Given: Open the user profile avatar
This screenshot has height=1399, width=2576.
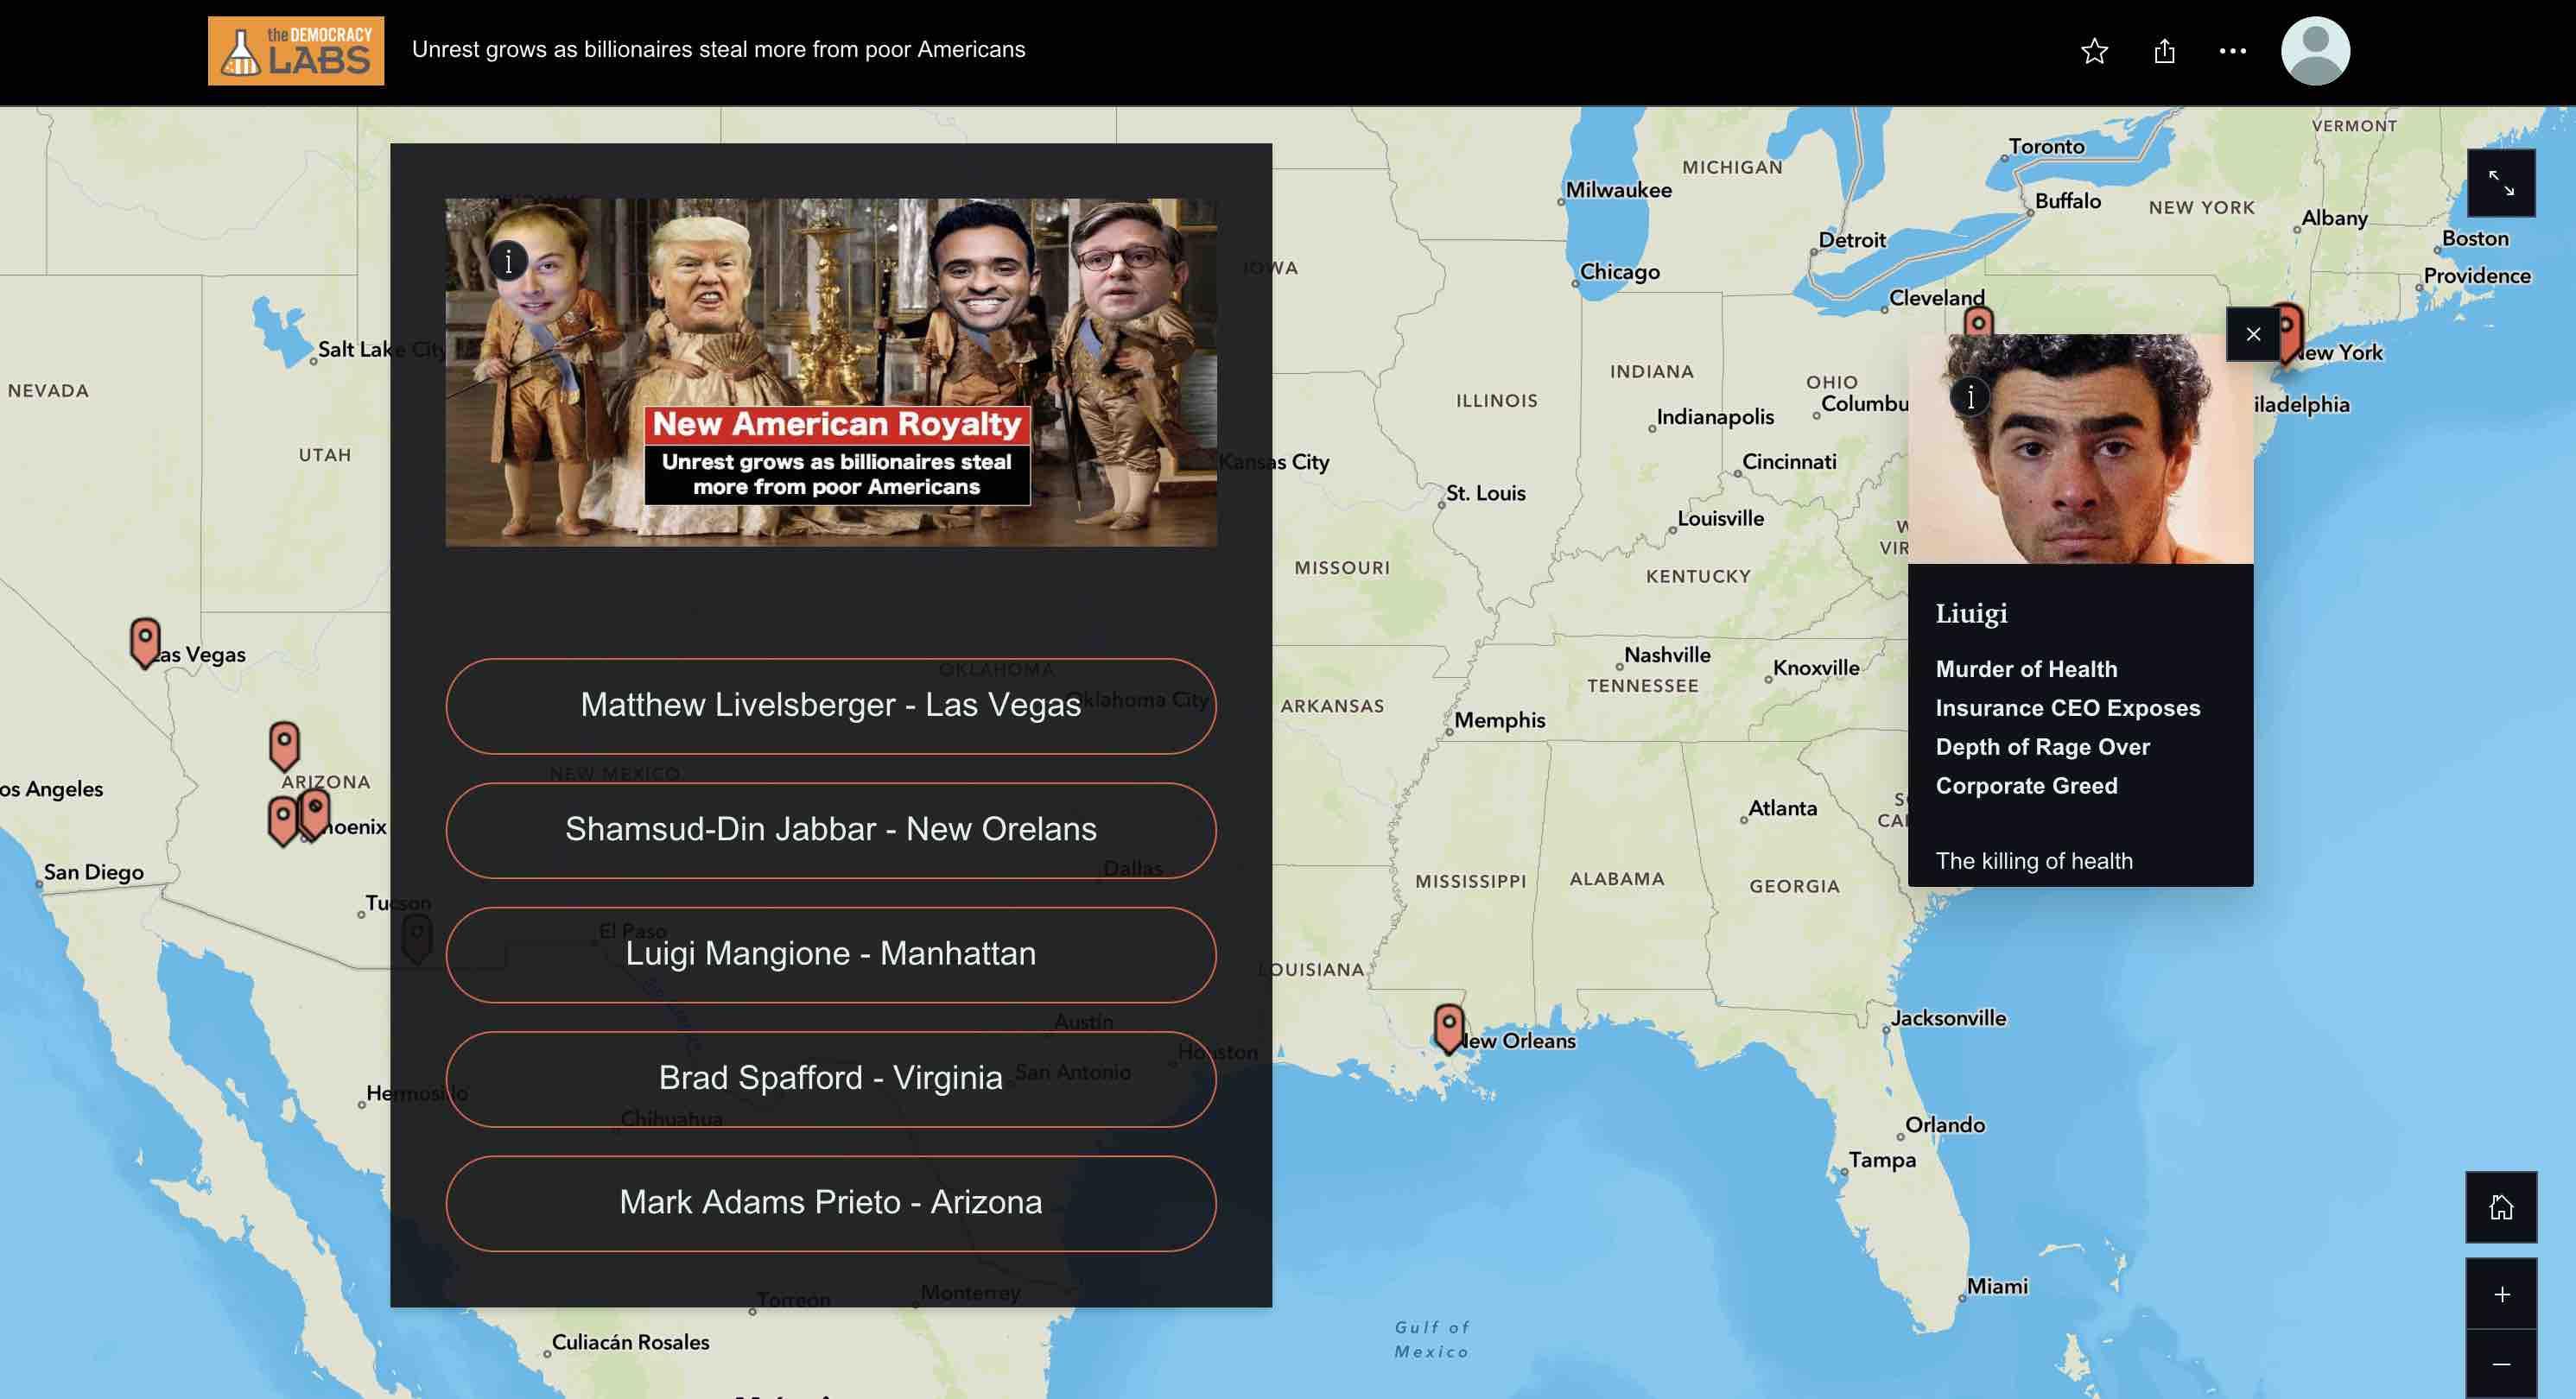Looking at the screenshot, I should pyautogui.click(x=2315, y=51).
